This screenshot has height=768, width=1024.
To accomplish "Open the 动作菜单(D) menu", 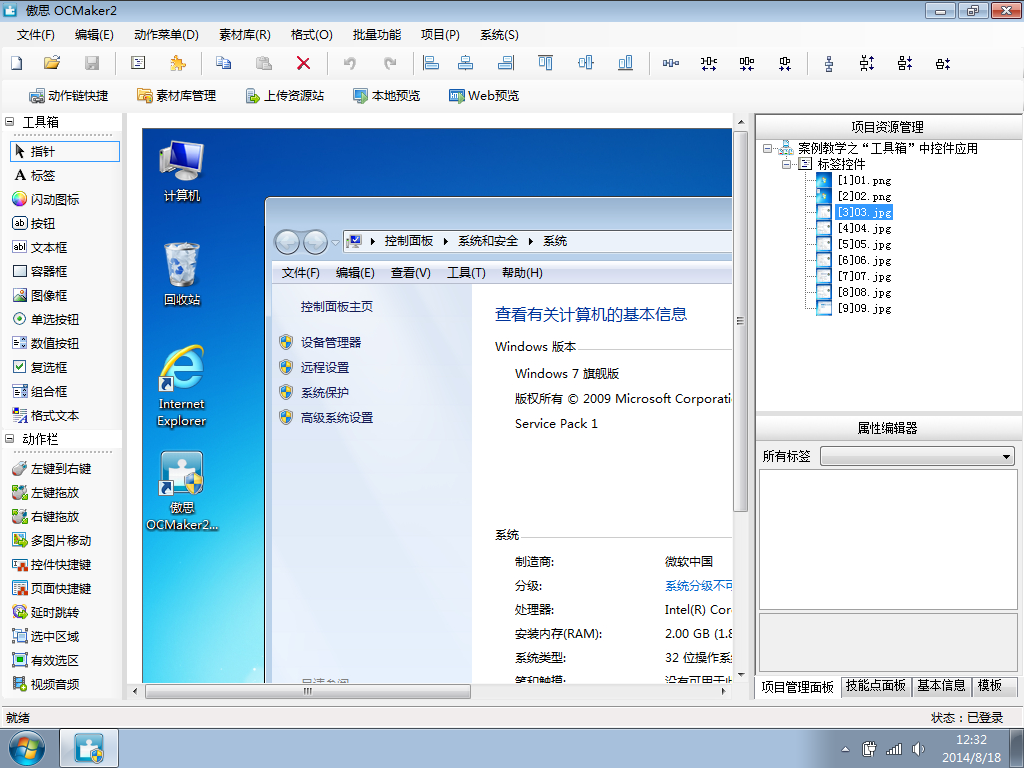I will (x=167, y=35).
